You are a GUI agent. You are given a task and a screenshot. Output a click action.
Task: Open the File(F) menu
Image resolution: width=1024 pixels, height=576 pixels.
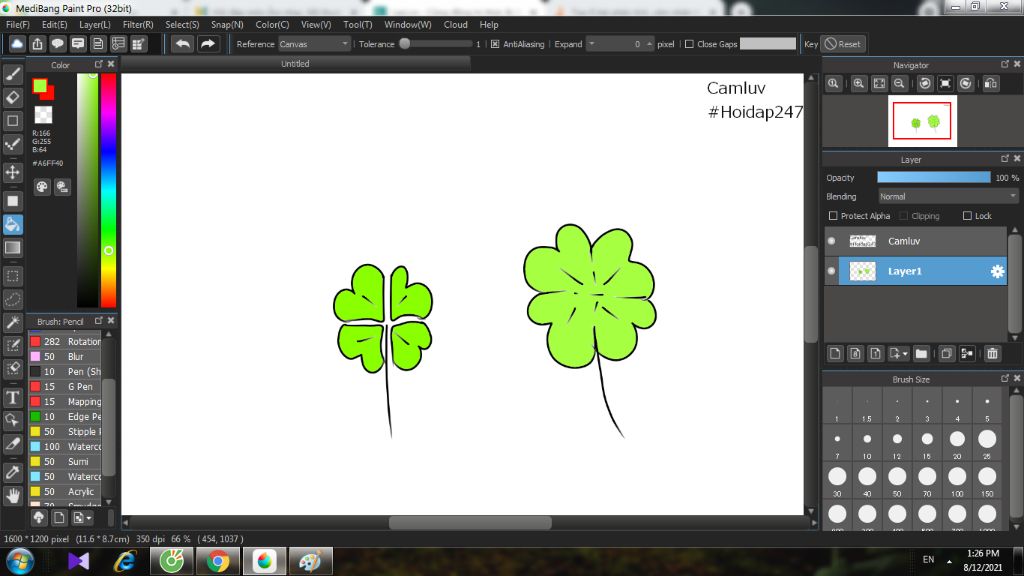pyautogui.click(x=18, y=24)
